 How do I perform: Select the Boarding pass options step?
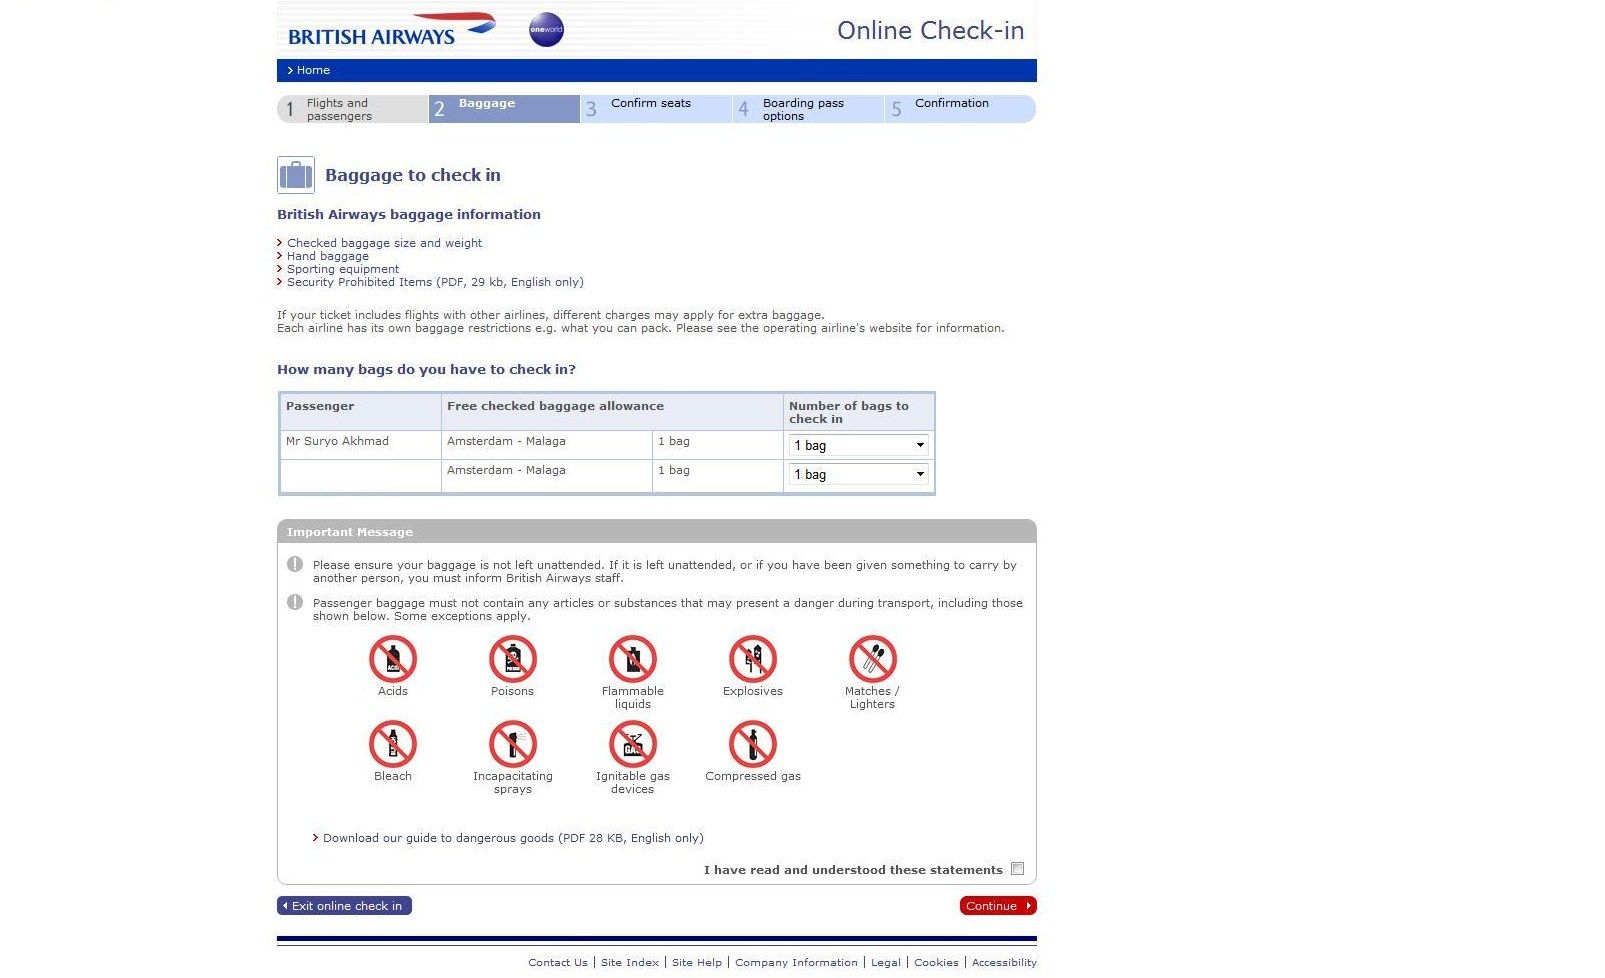pos(803,109)
